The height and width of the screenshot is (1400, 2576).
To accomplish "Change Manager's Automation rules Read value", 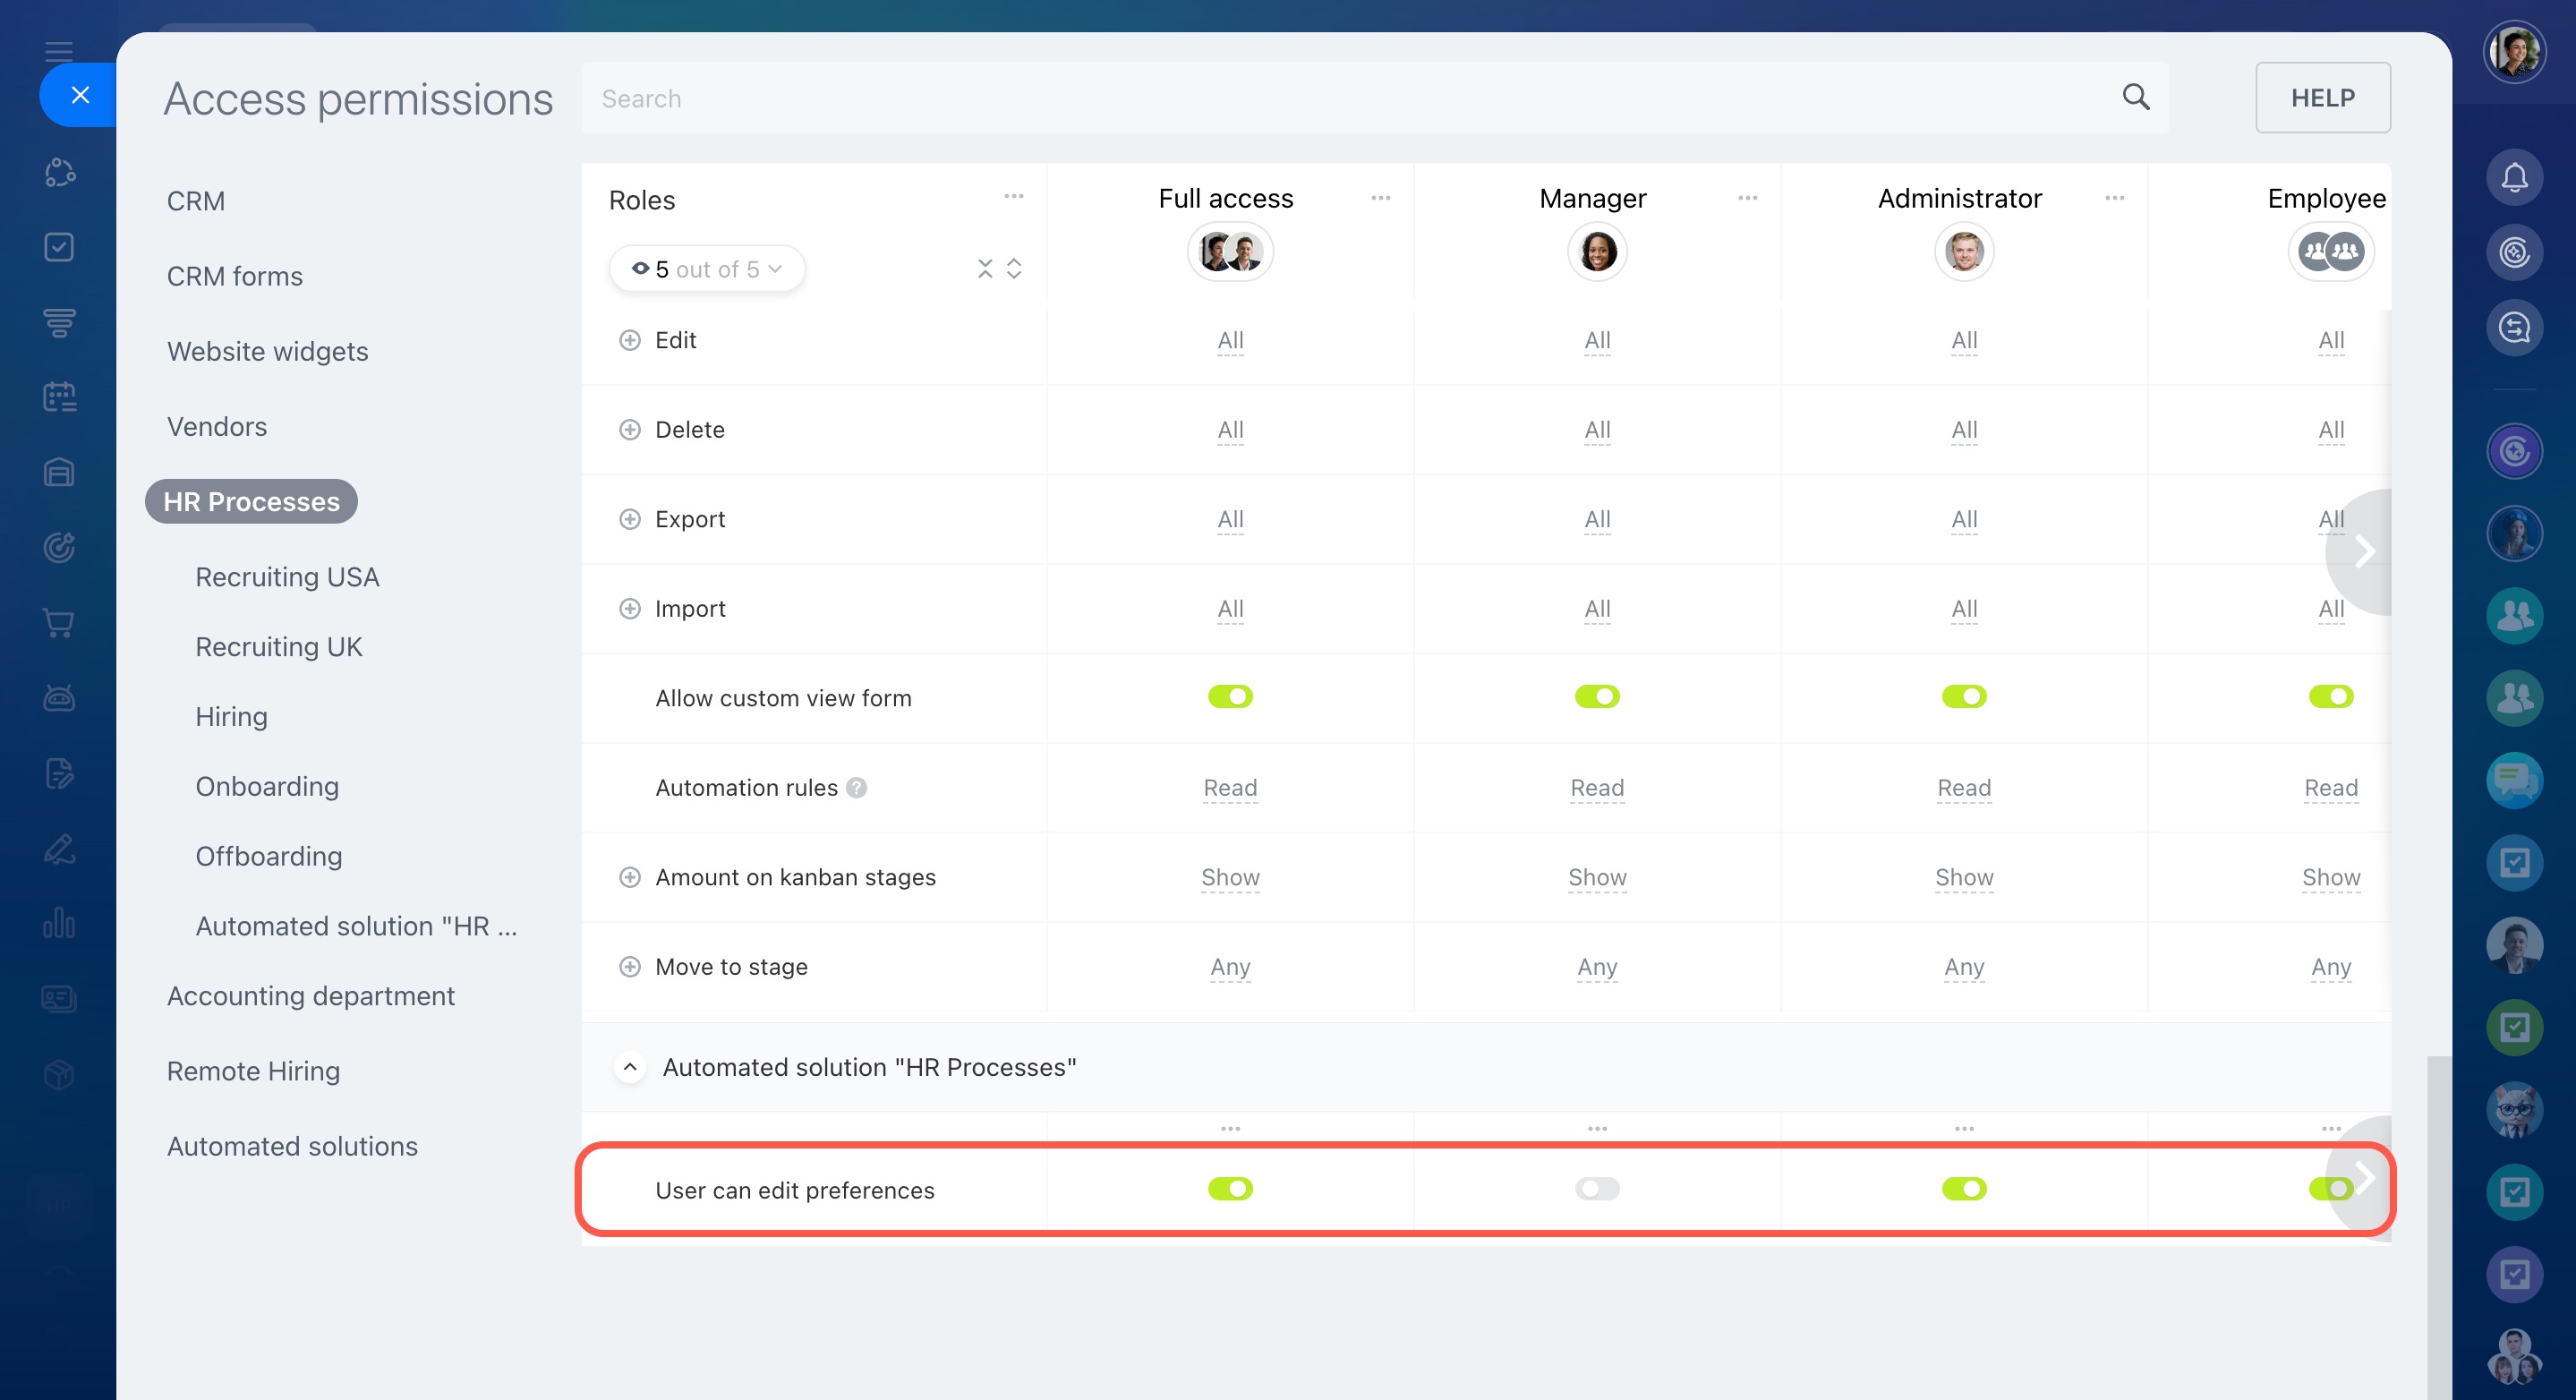I will (x=1597, y=788).
